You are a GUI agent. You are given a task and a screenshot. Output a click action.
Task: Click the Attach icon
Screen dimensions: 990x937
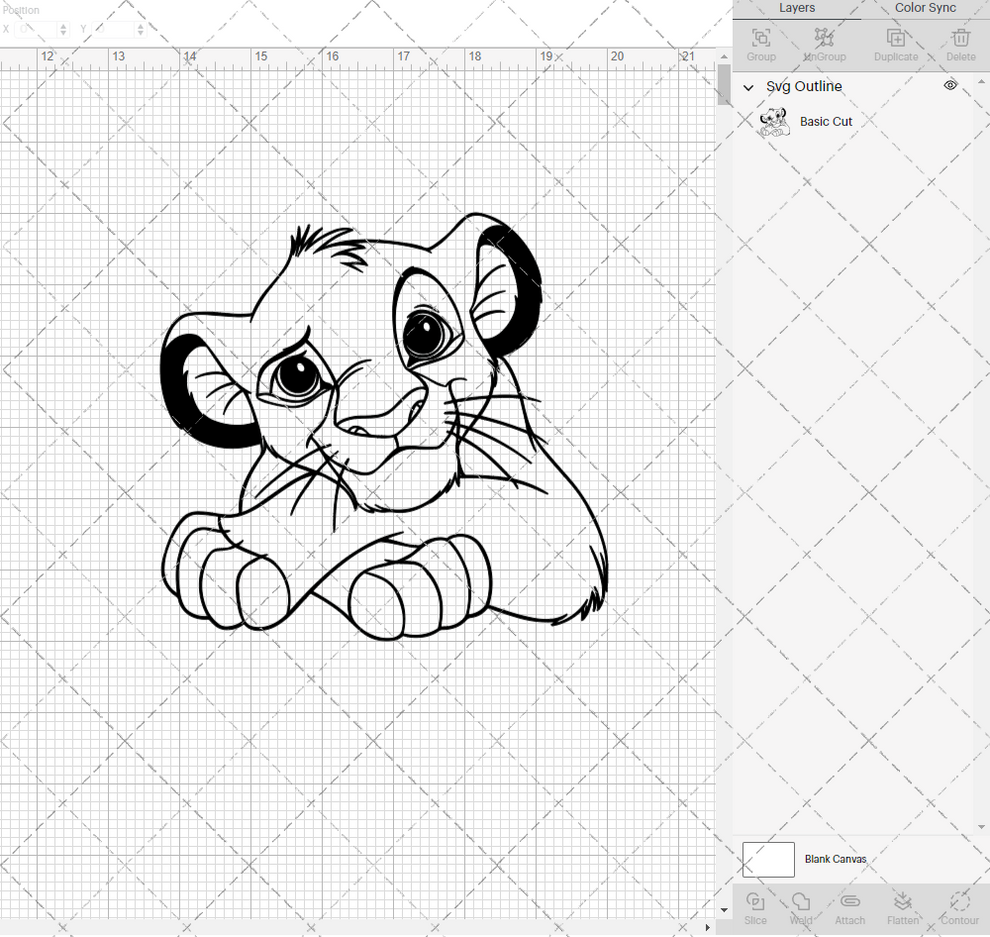pyautogui.click(x=849, y=908)
